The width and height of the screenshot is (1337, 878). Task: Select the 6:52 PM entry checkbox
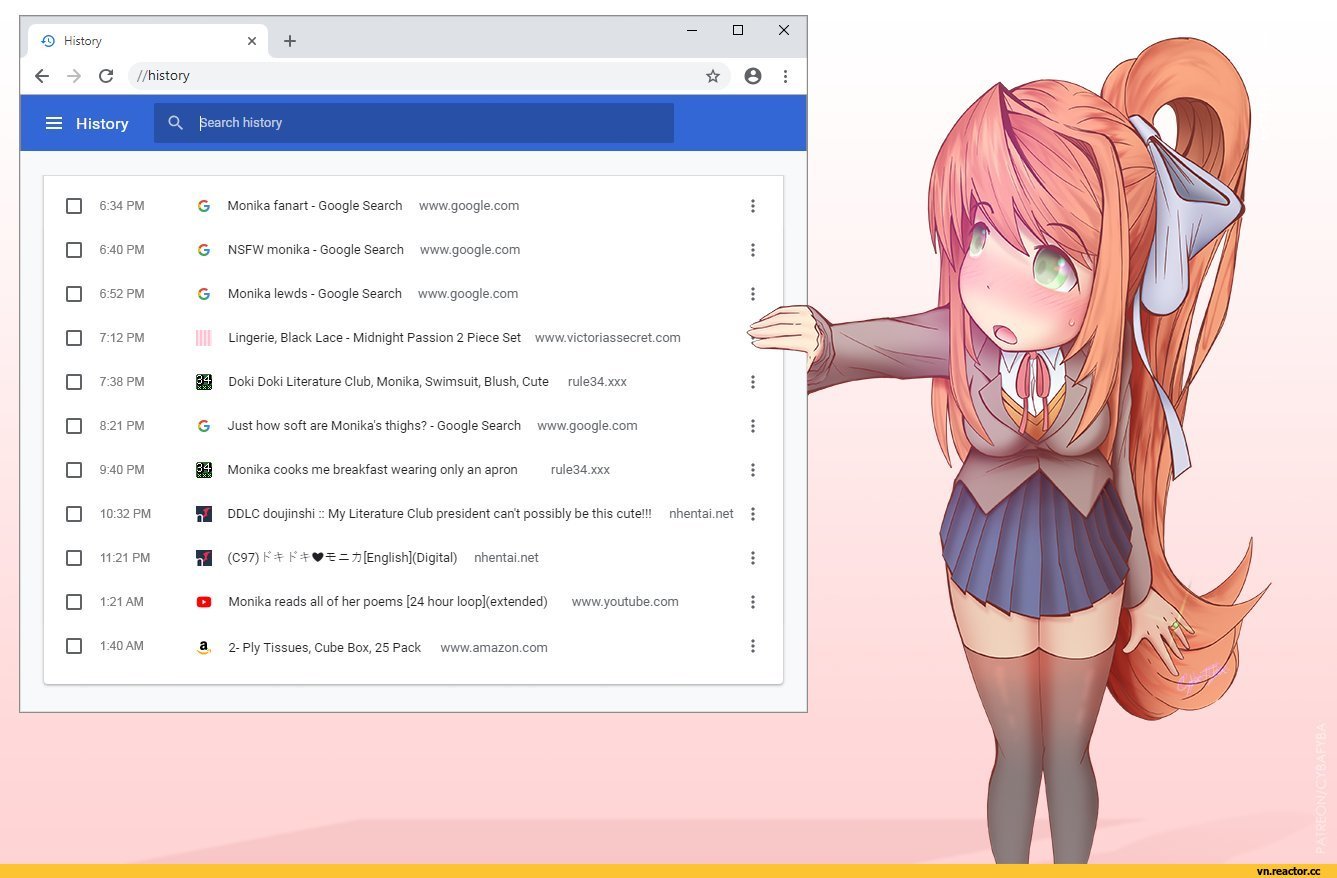[x=74, y=294]
